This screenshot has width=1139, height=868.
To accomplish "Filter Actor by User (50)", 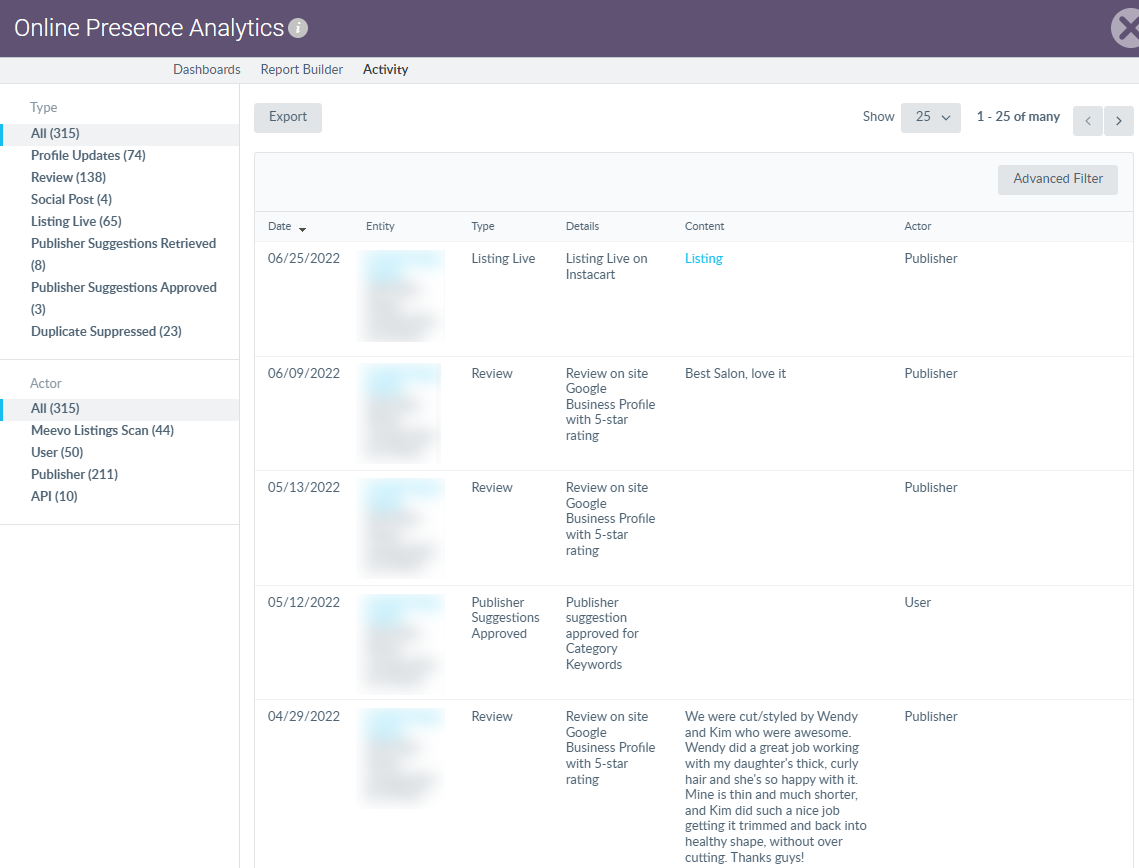I will coord(57,453).
